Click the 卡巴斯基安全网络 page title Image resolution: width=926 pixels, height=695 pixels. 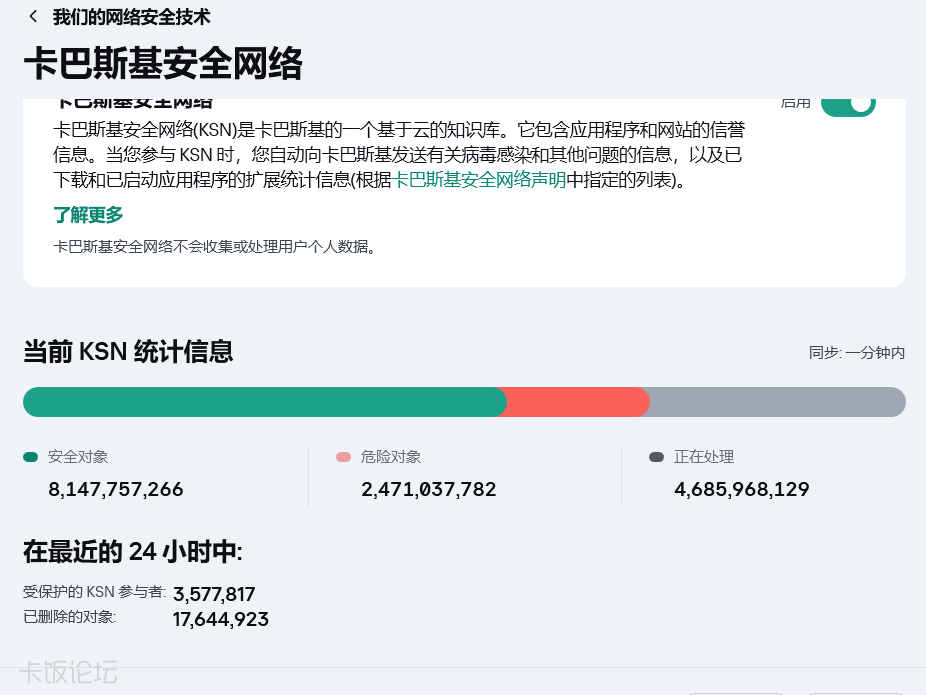(163, 63)
